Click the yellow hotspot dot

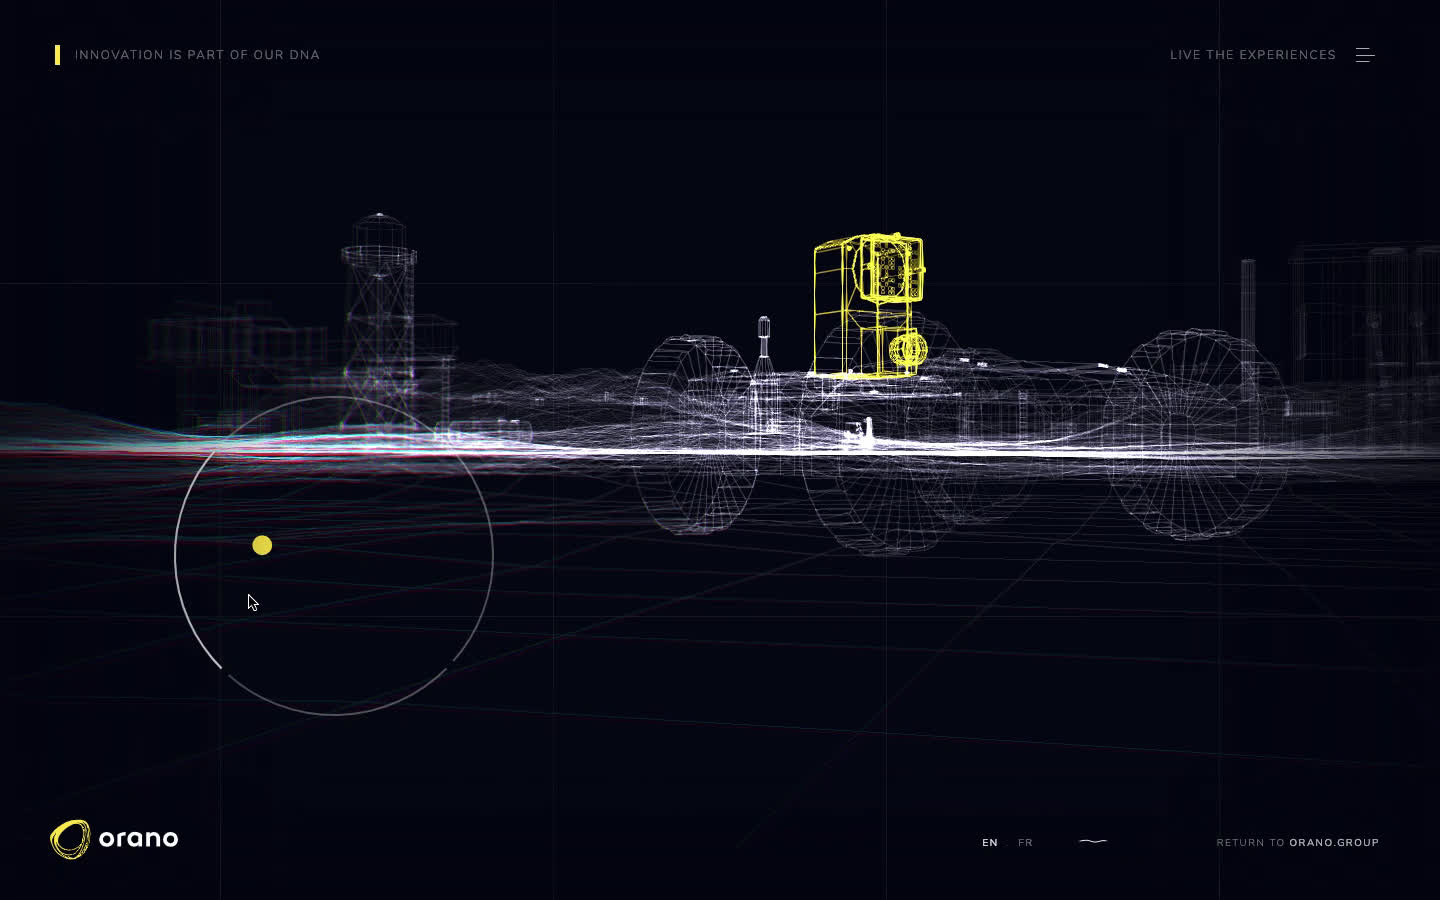262,545
